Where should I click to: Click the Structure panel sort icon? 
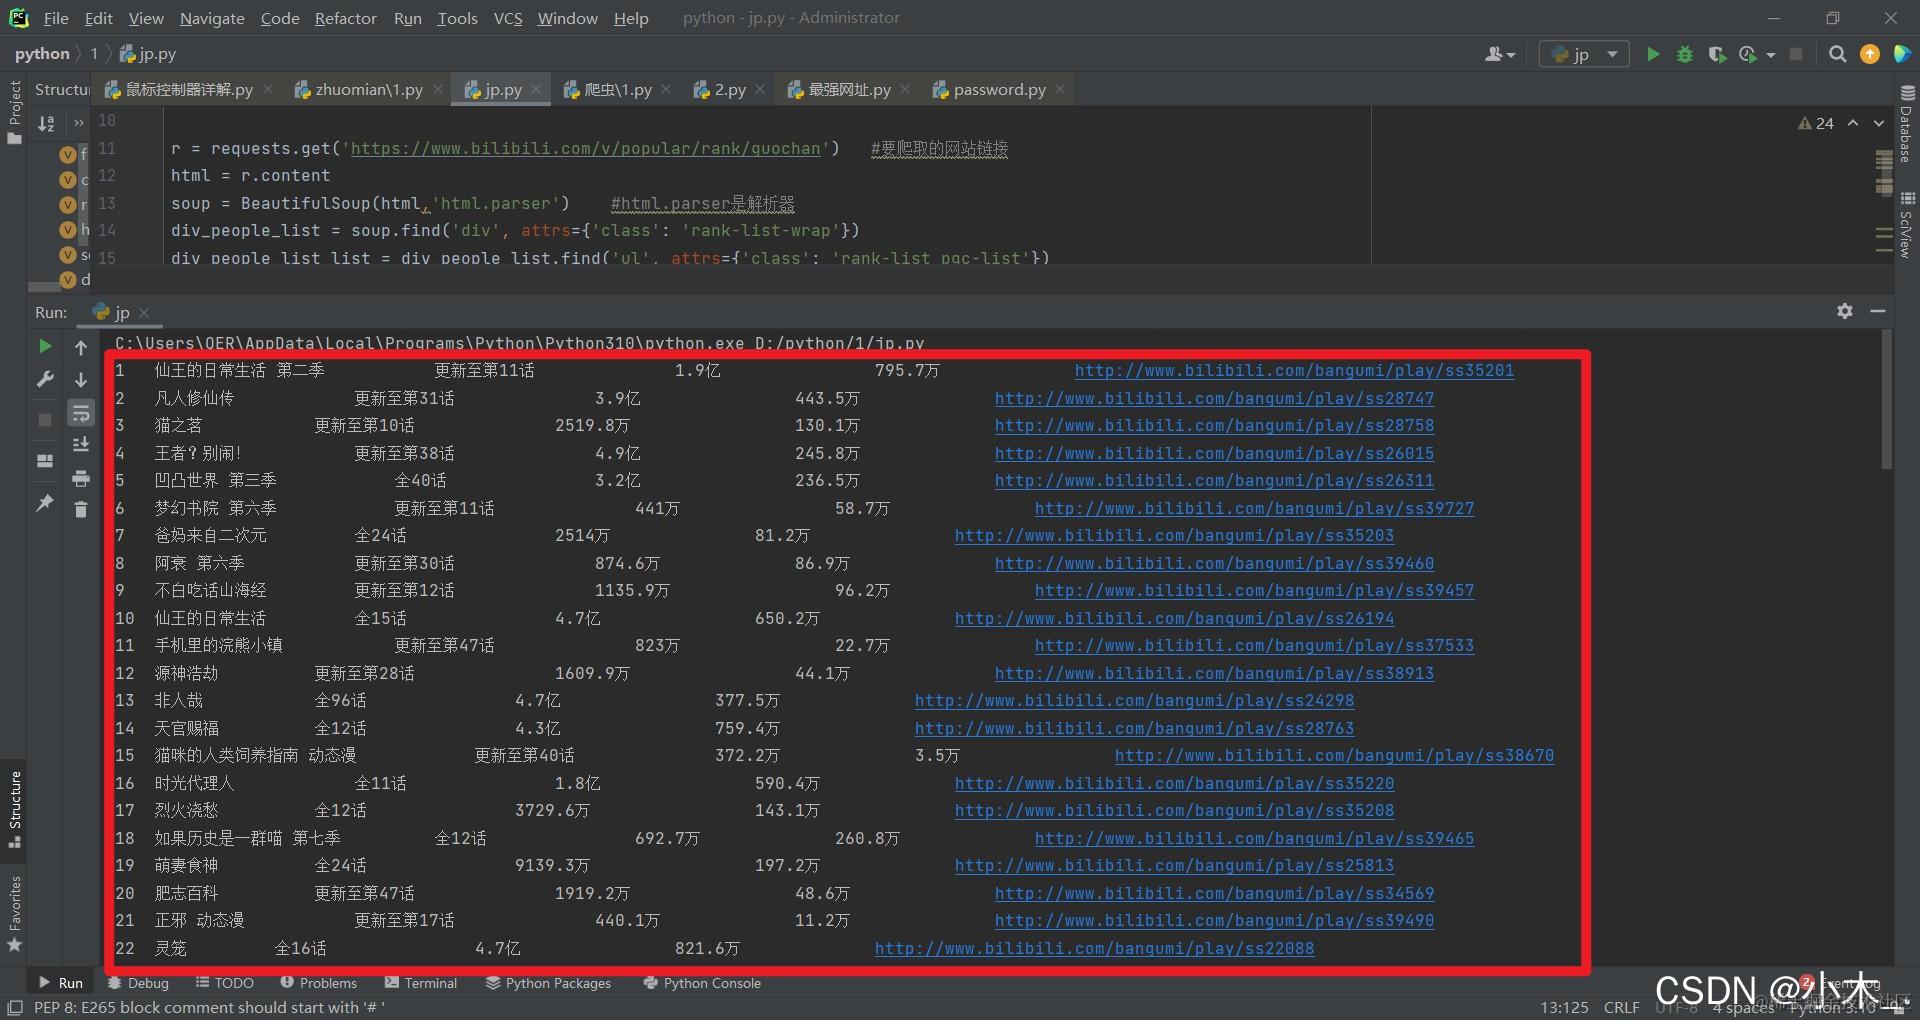pos(46,123)
